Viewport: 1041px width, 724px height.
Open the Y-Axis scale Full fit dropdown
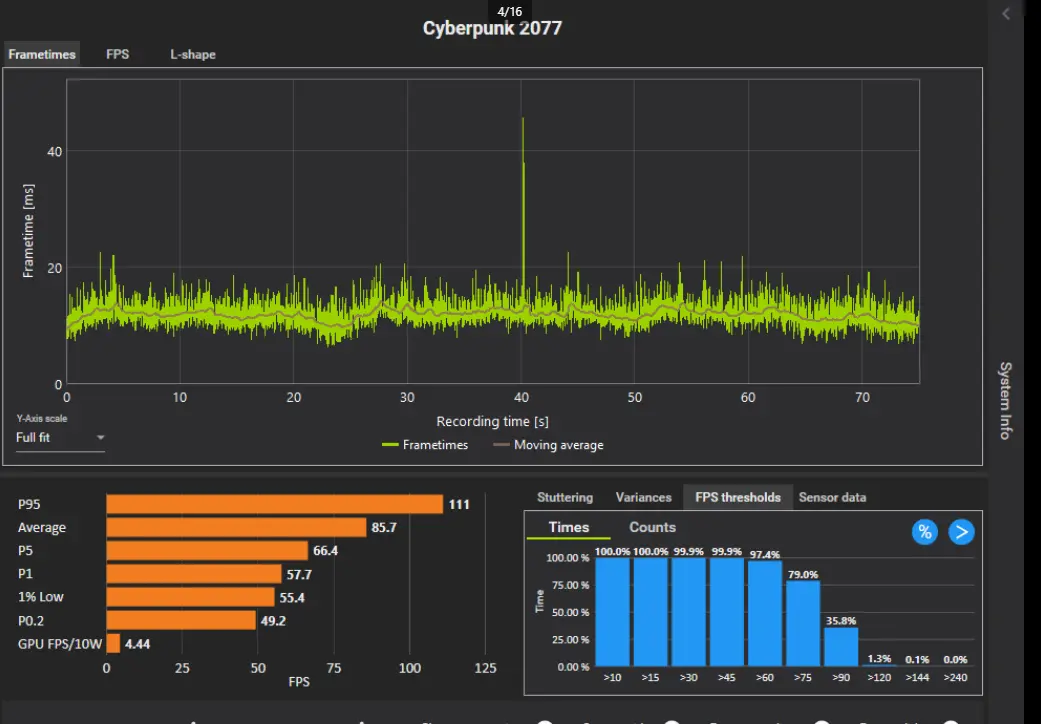click(60, 438)
